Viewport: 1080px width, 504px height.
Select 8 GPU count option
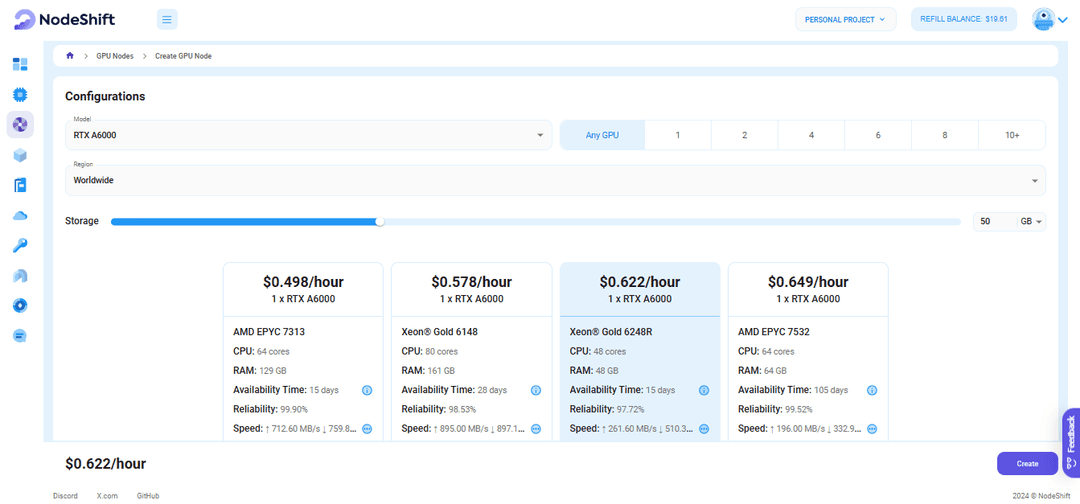945,136
